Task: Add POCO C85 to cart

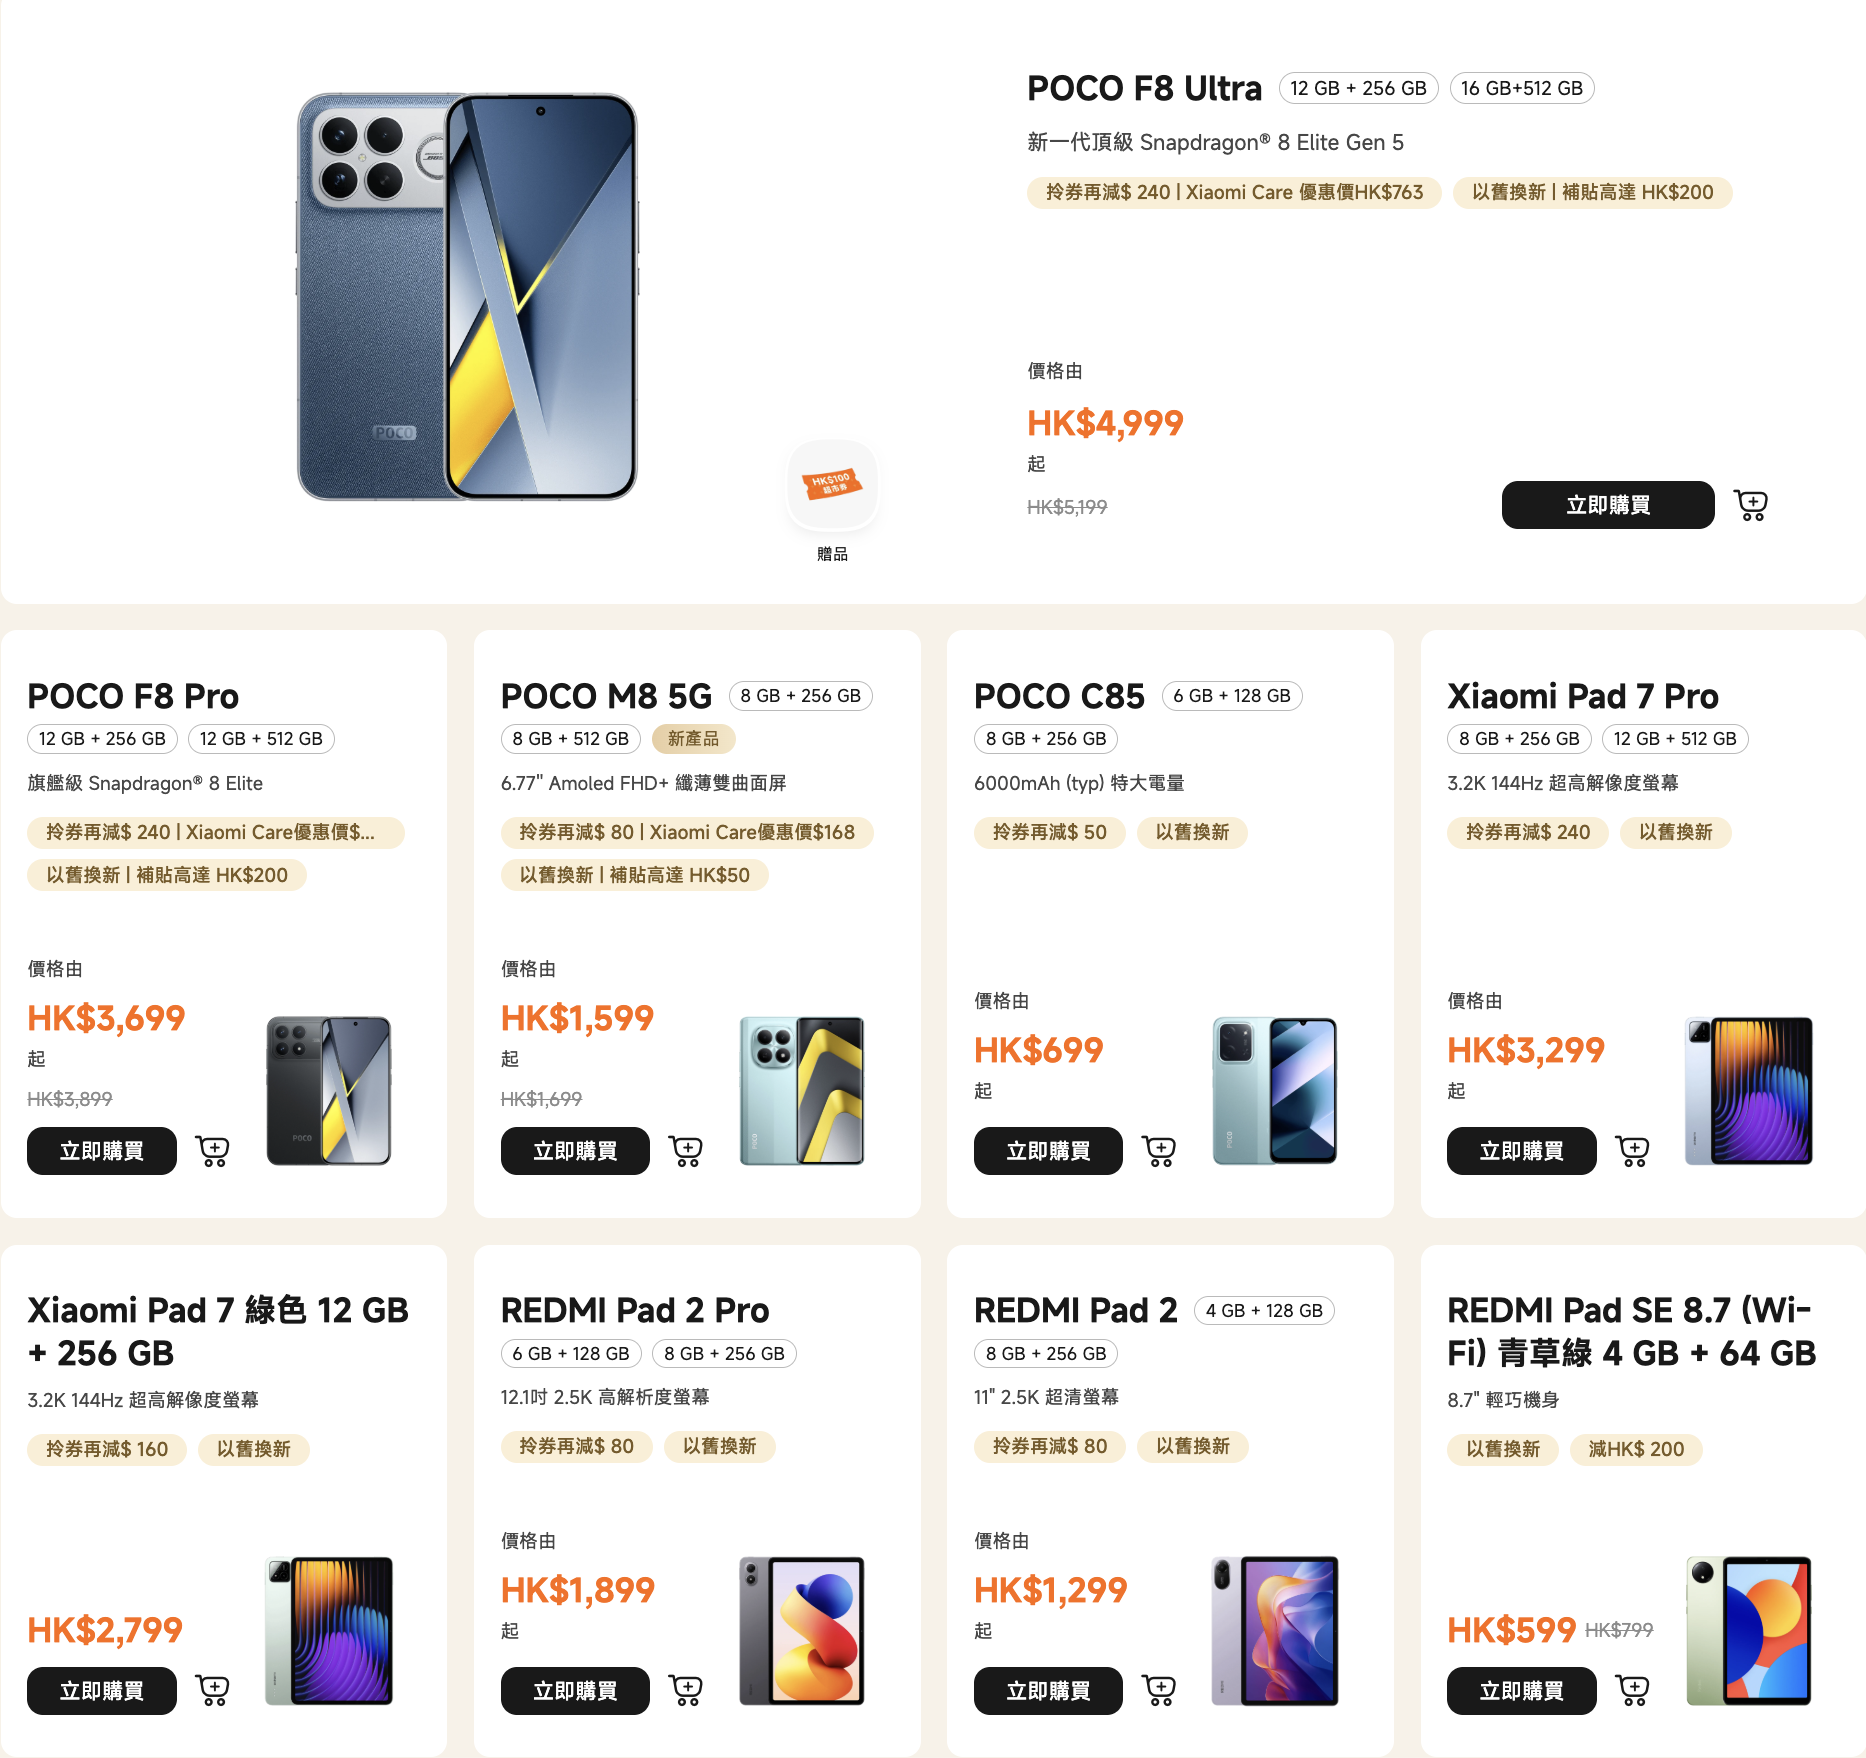Action: [1159, 1151]
